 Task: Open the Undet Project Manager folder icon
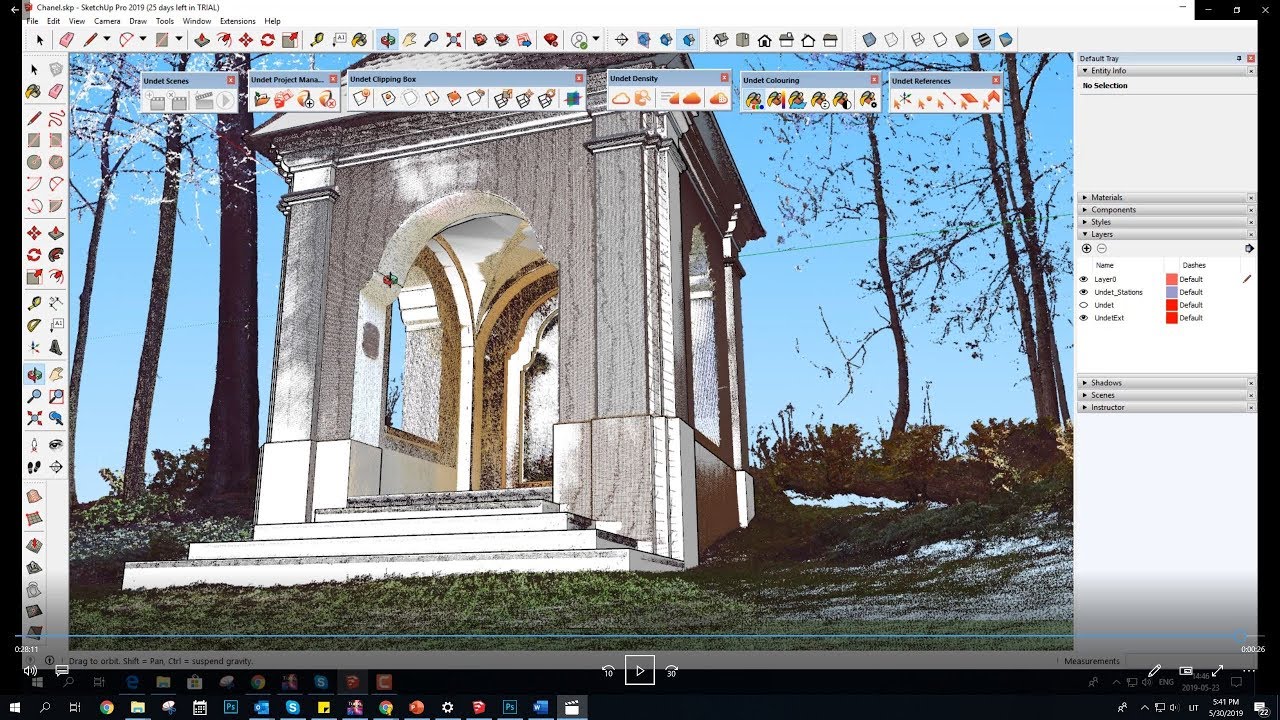coord(262,99)
